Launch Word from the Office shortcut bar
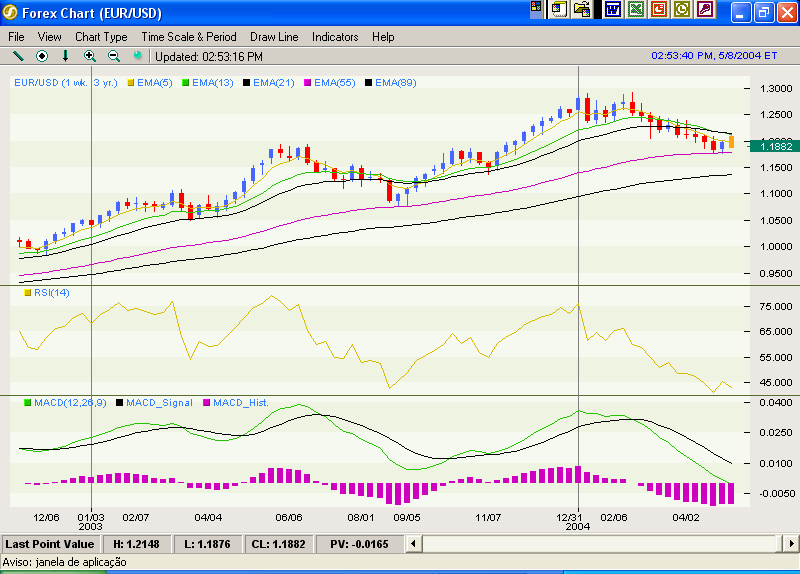 tap(612, 10)
